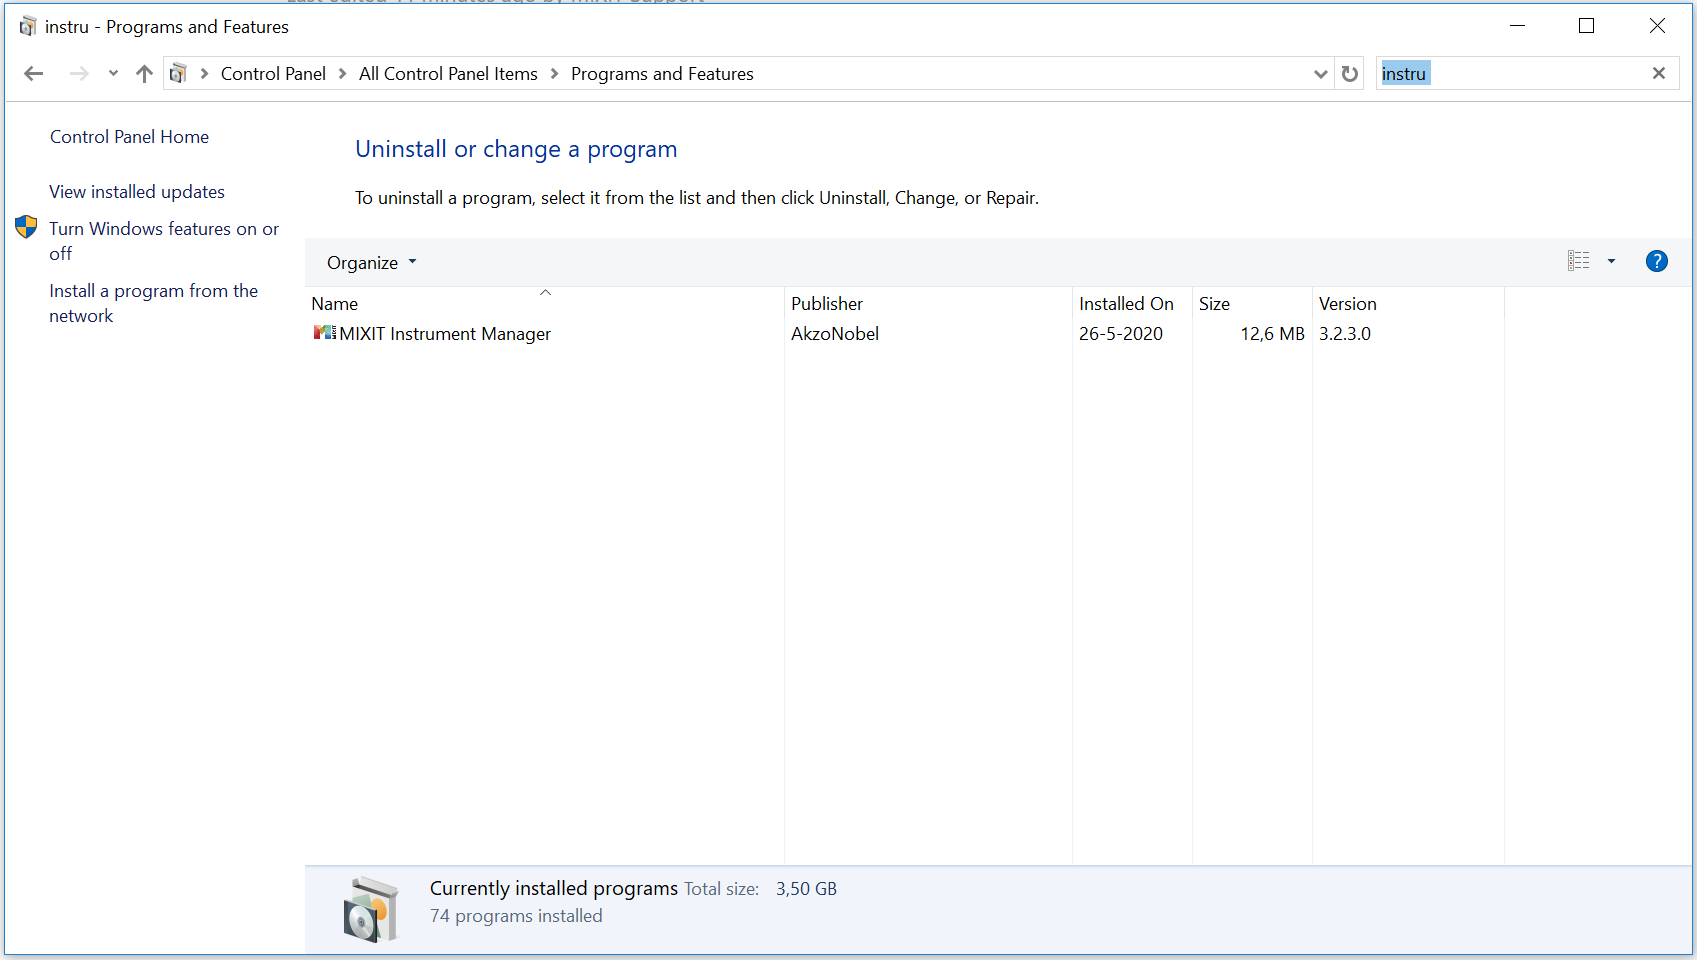Open the Help question mark icon
This screenshot has width=1697, height=960.
(1656, 262)
